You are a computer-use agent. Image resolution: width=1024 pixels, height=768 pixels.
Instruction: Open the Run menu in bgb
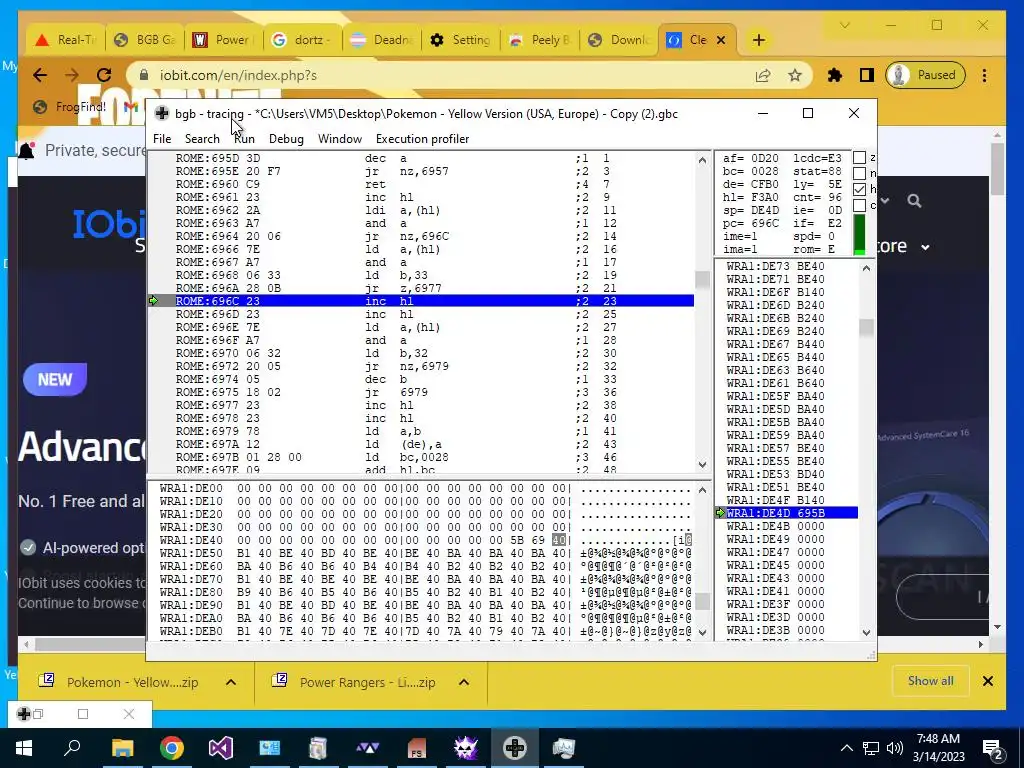click(x=244, y=138)
